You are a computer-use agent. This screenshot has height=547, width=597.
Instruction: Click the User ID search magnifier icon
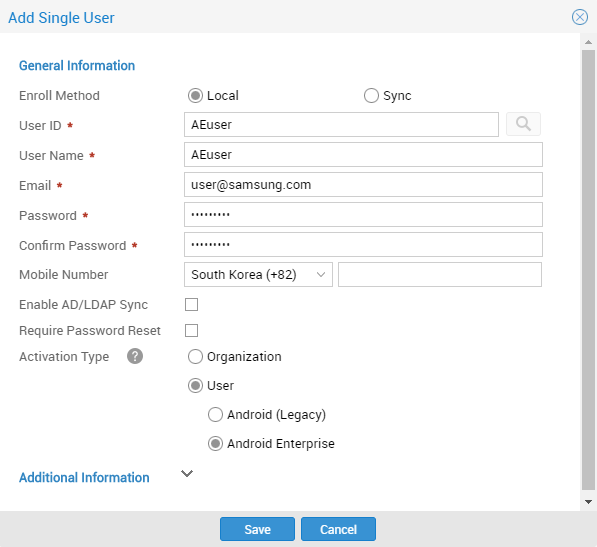click(523, 124)
